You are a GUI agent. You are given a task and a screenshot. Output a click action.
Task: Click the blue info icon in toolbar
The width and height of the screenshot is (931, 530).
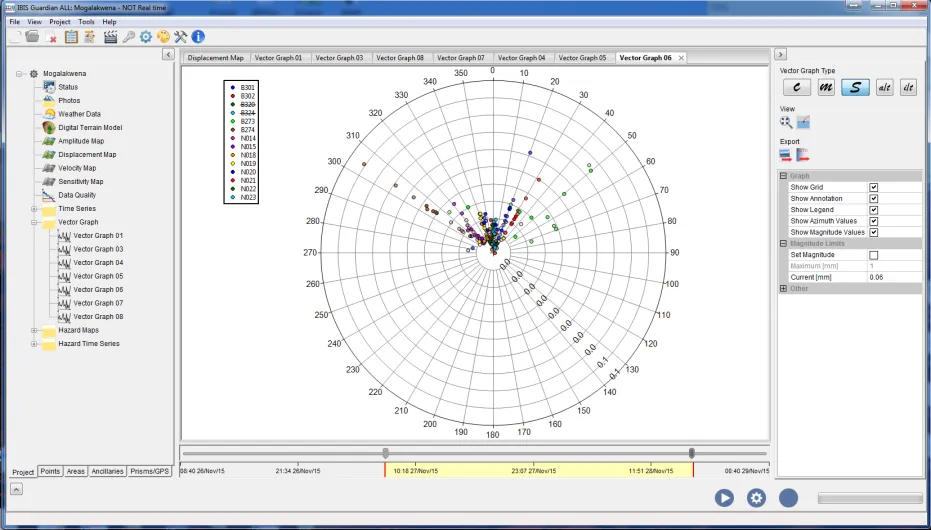click(198, 37)
